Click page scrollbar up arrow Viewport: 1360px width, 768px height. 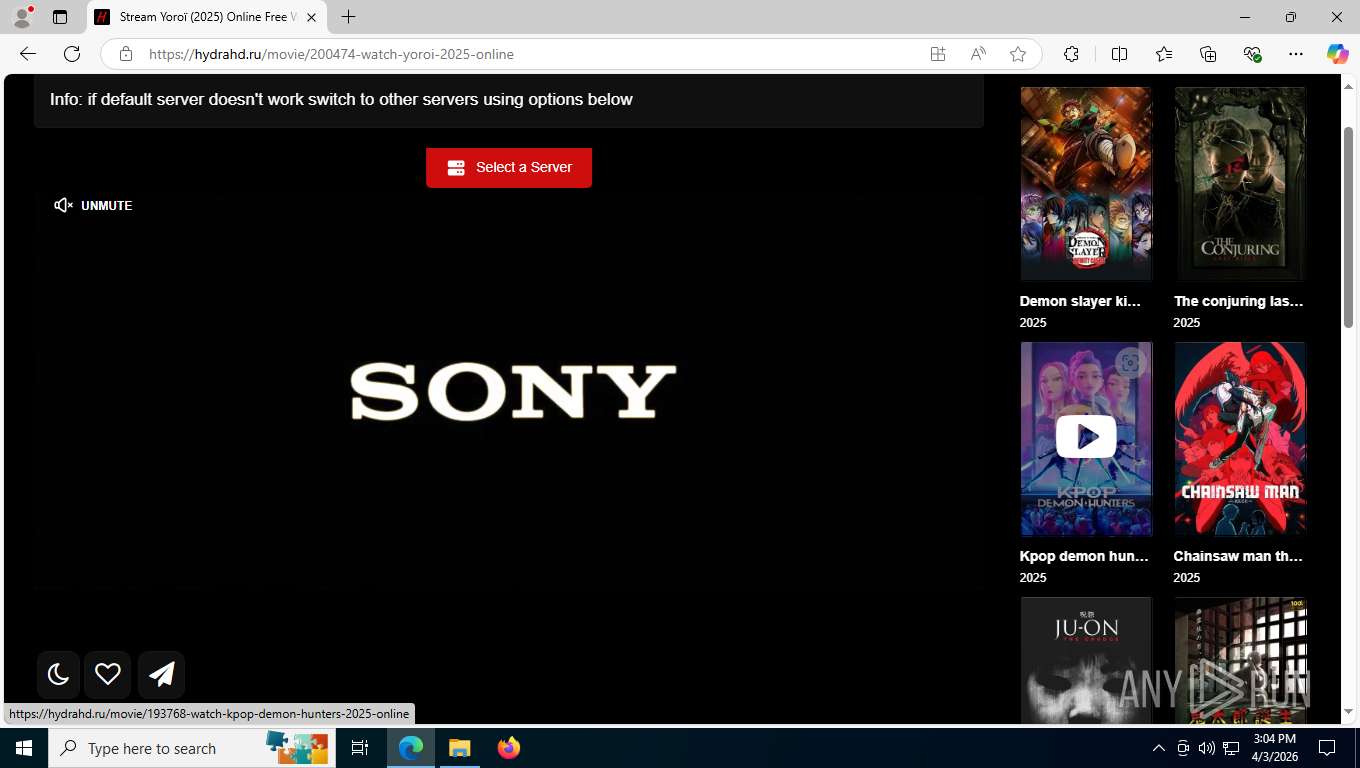pyautogui.click(x=1348, y=85)
